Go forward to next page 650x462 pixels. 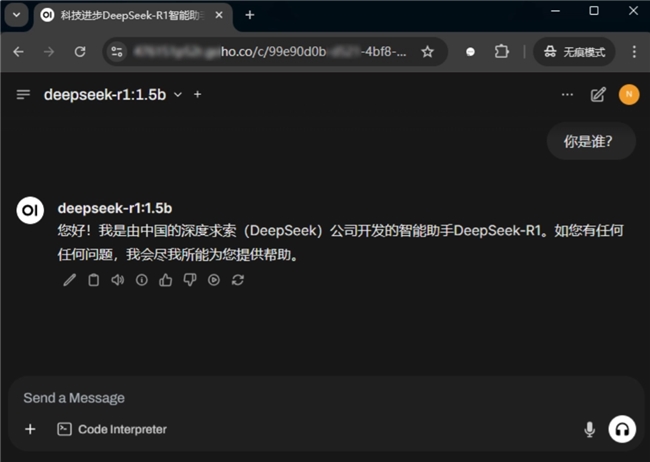49,52
